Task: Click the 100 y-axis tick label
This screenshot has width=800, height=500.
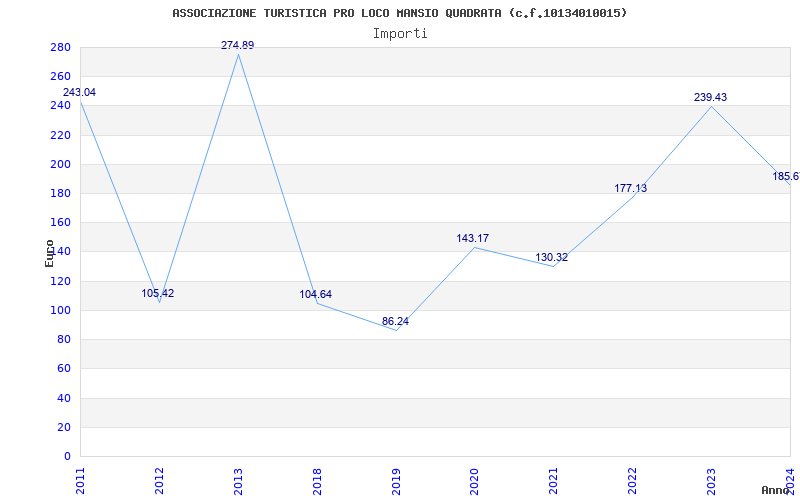Action: [x=60, y=310]
